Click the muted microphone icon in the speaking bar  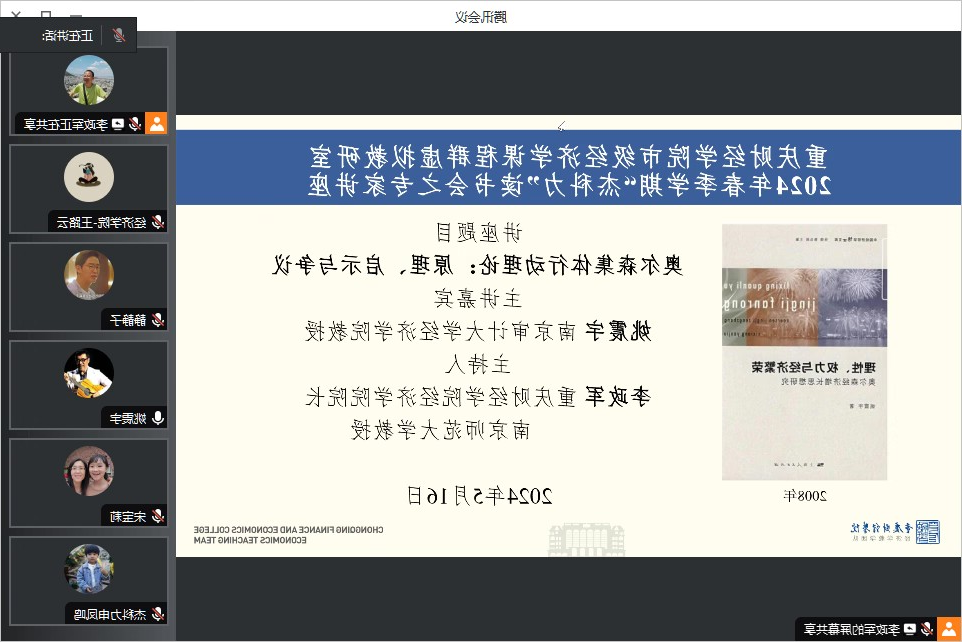point(119,35)
